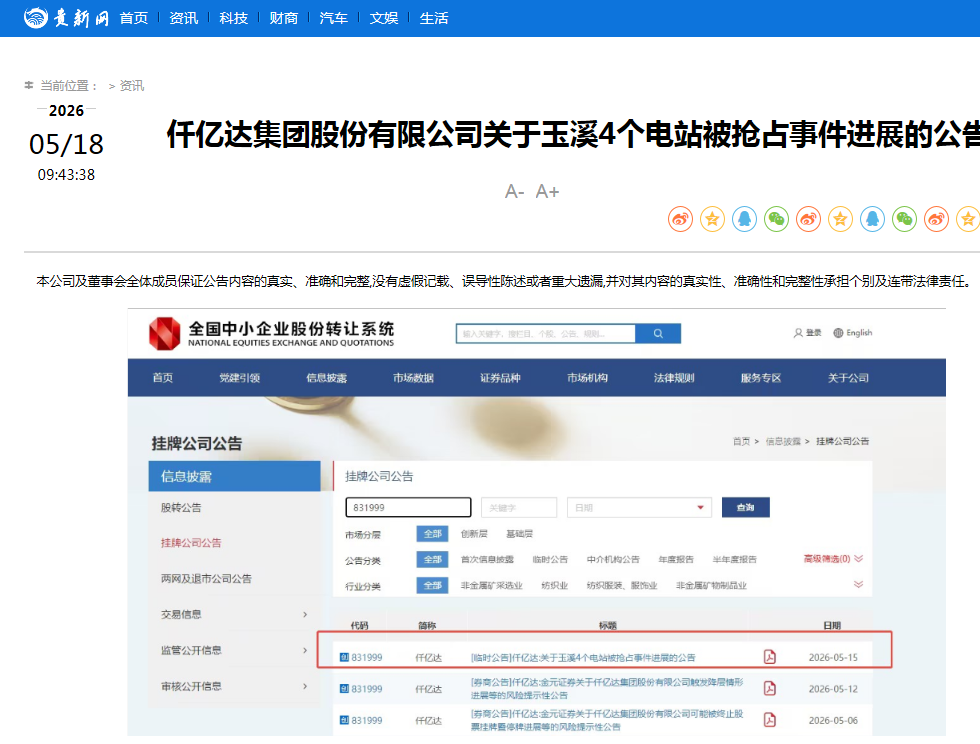This screenshot has height=744, width=980.
Task: Open 市场数据 in the NEEQ menu
Action: (x=413, y=378)
